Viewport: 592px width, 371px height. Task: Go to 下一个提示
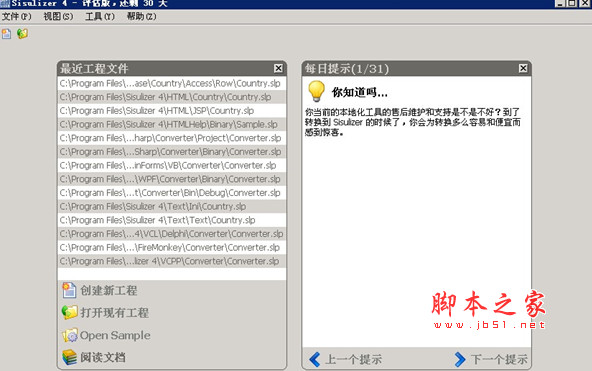click(499, 359)
